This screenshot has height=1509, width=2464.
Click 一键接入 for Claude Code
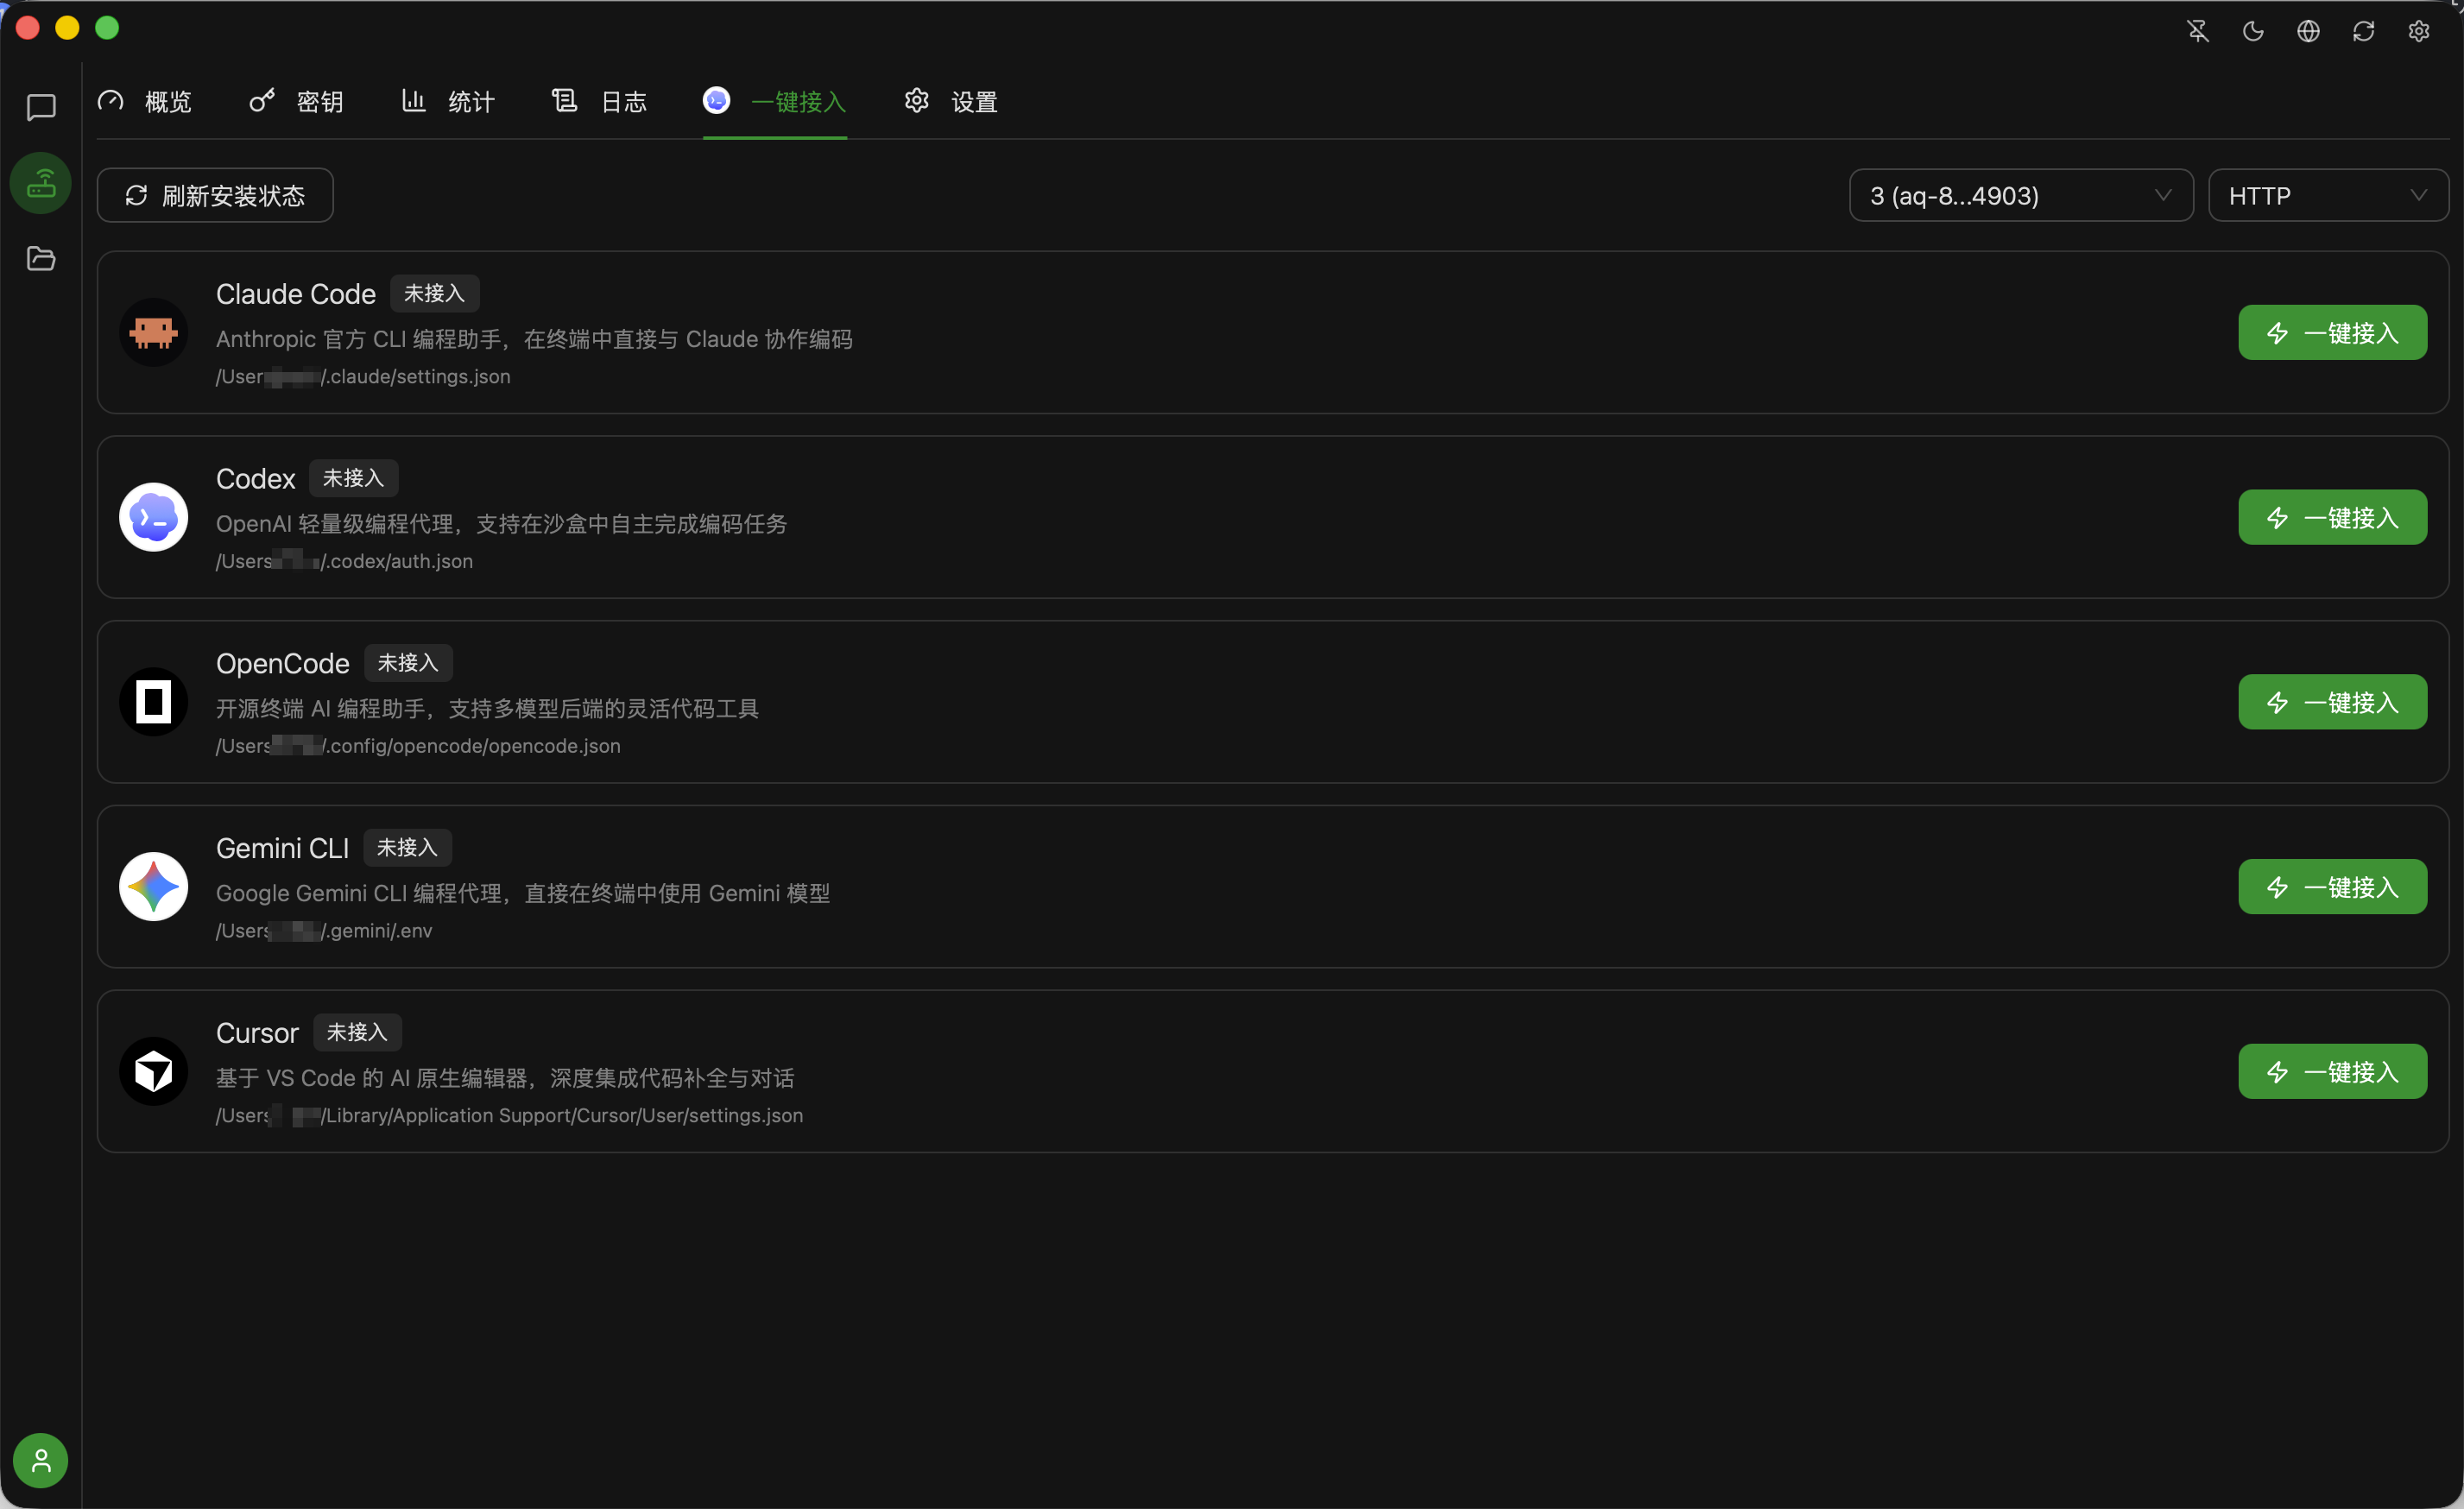2331,332
